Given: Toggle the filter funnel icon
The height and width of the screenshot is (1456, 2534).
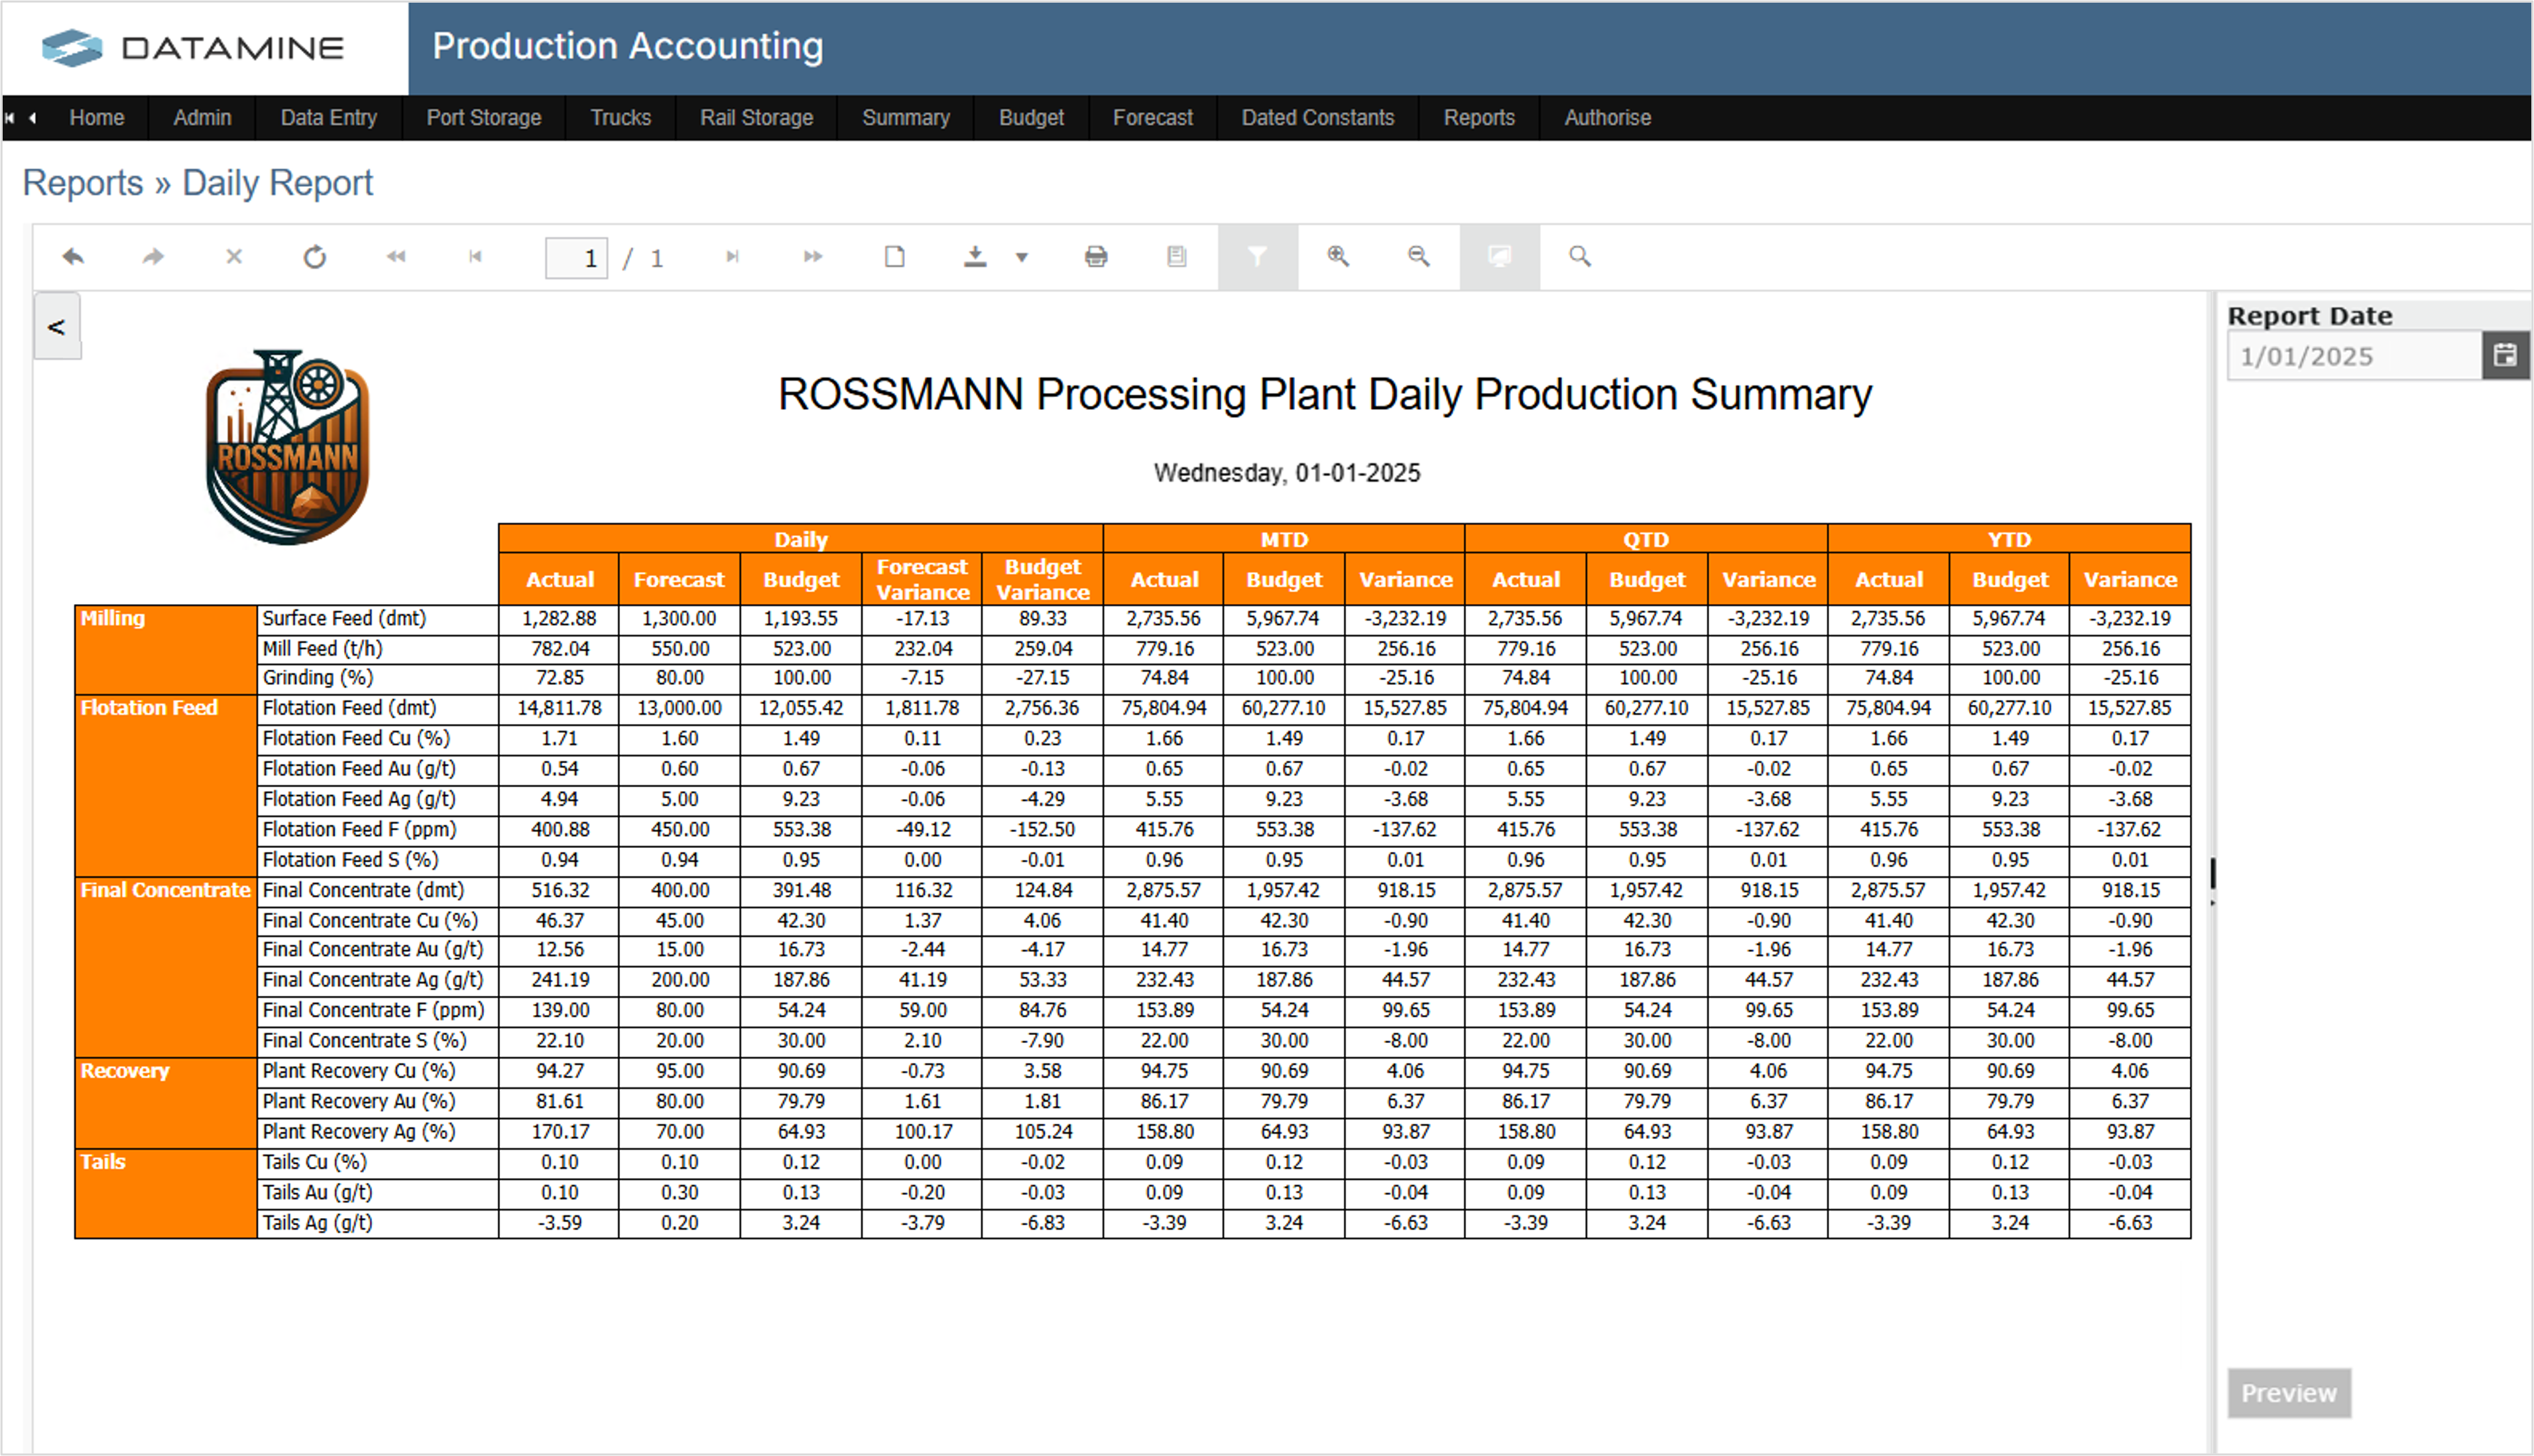Looking at the screenshot, I should pos(1257,257).
